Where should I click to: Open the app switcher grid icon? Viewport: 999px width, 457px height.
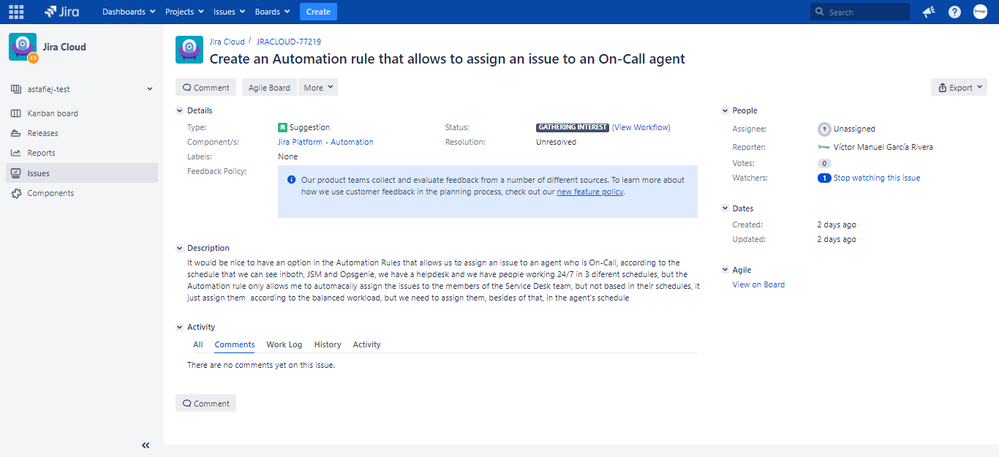pyautogui.click(x=16, y=11)
